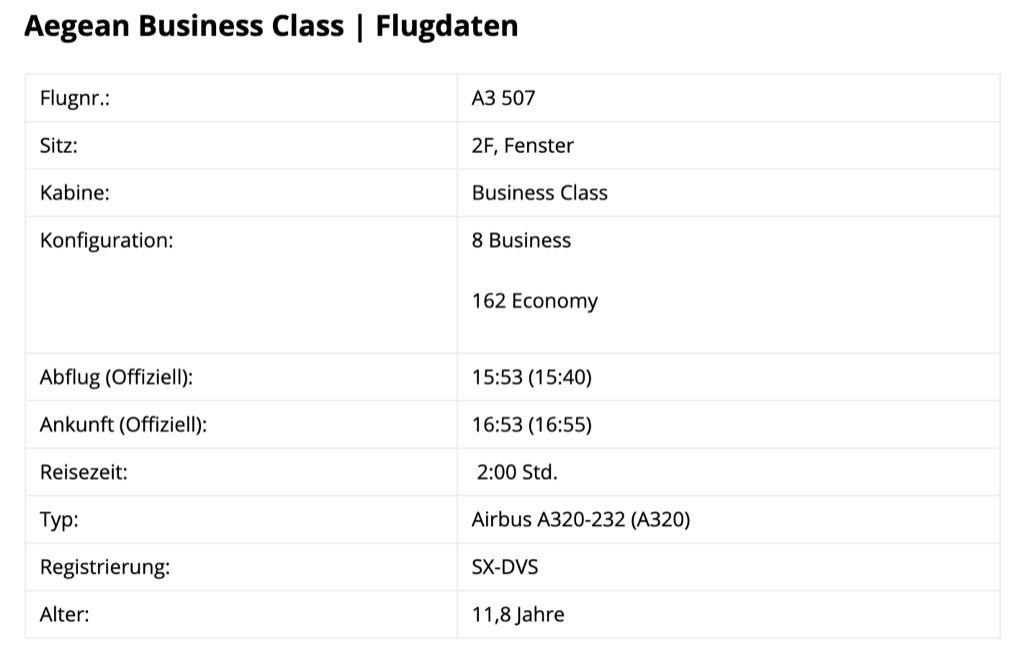The height and width of the screenshot is (656, 1024).
Task: Click the arrival time "16:53 (16:55)"
Action: (532, 425)
